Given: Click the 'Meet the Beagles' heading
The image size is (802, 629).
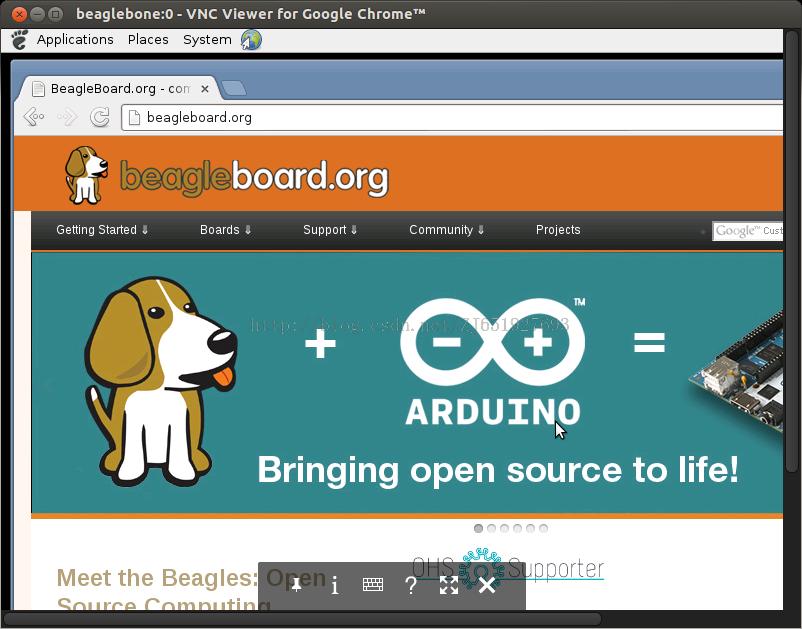Looking at the screenshot, I should (x=191, y=591).
